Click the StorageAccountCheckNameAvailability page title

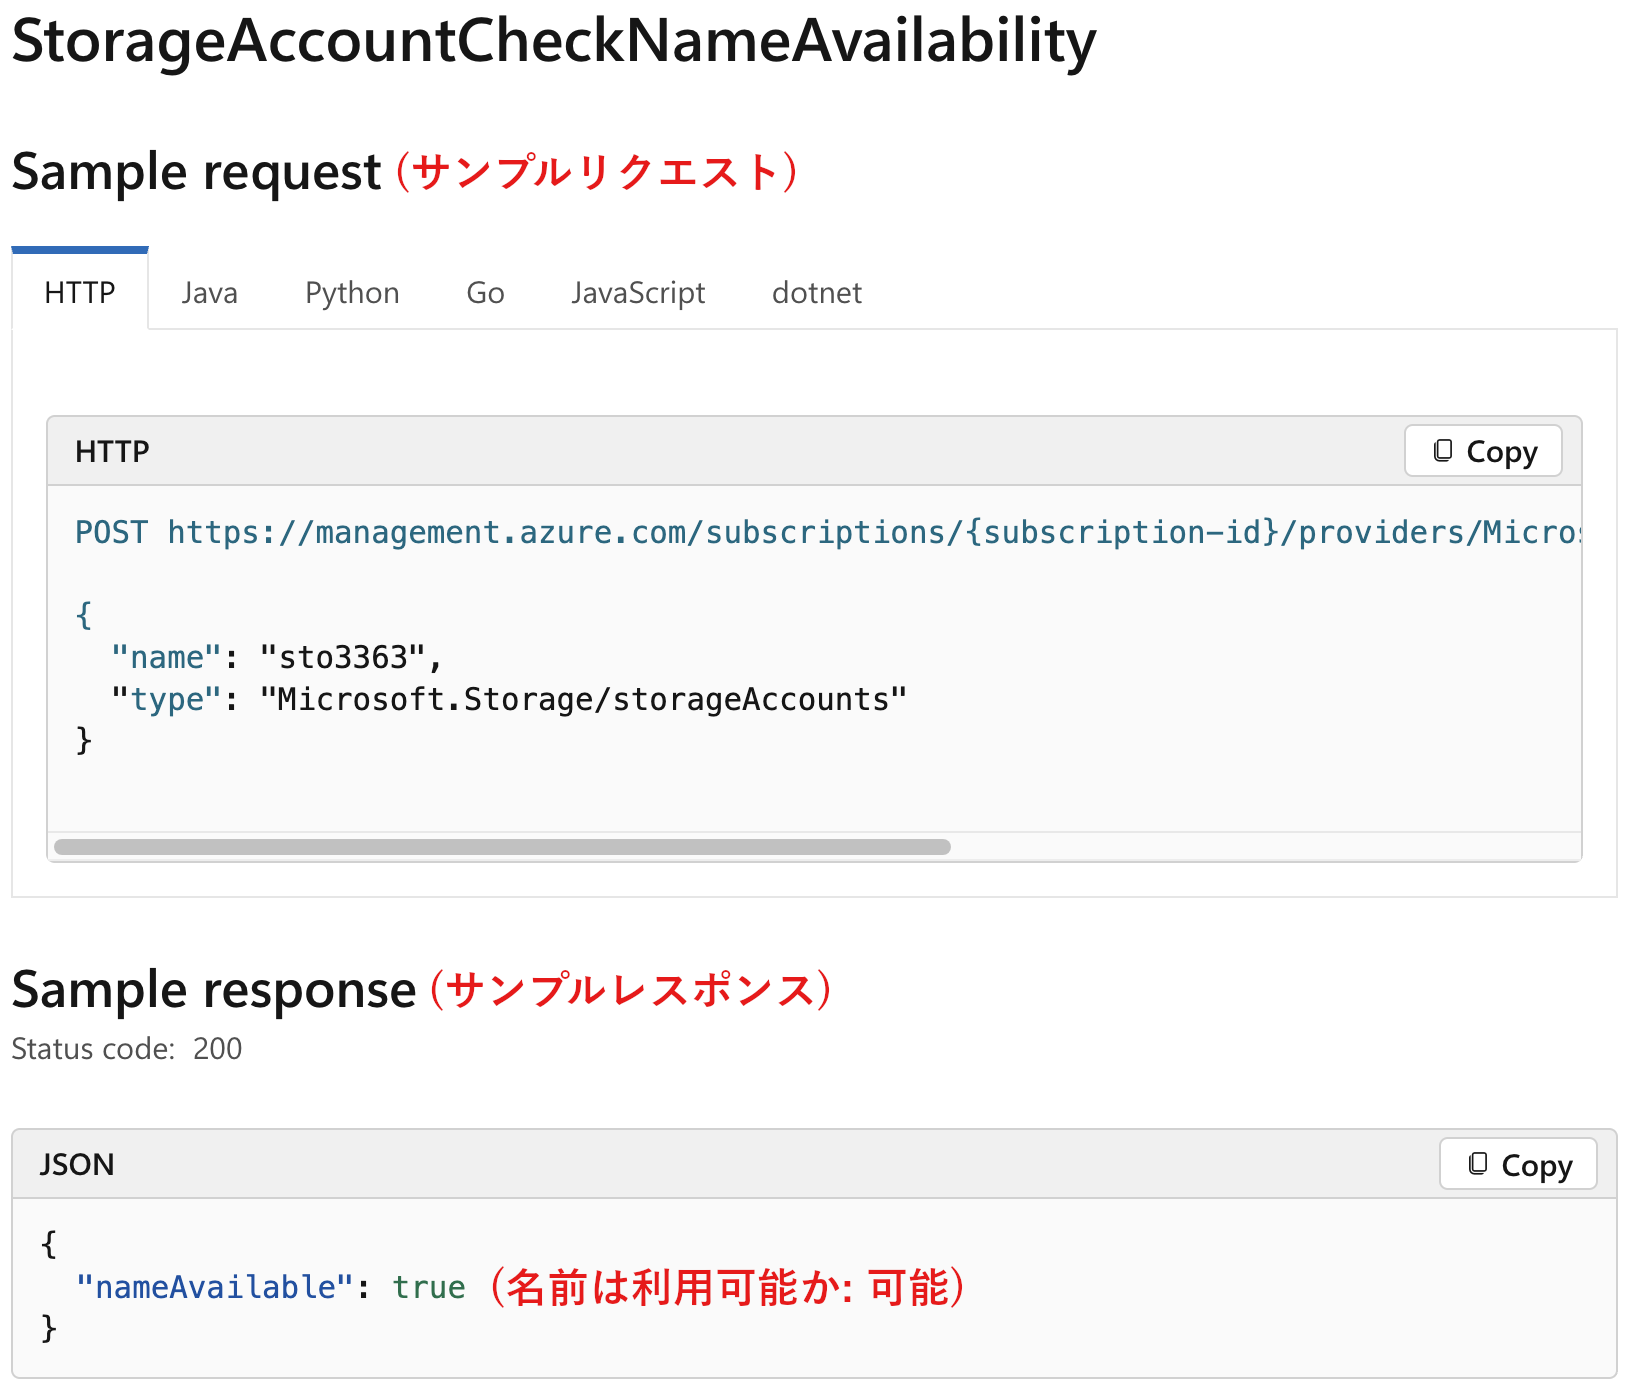[x=553, y=41]
